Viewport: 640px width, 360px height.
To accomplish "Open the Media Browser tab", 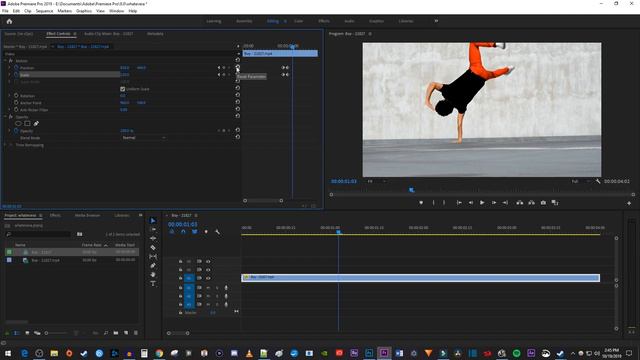I will 87,215.
